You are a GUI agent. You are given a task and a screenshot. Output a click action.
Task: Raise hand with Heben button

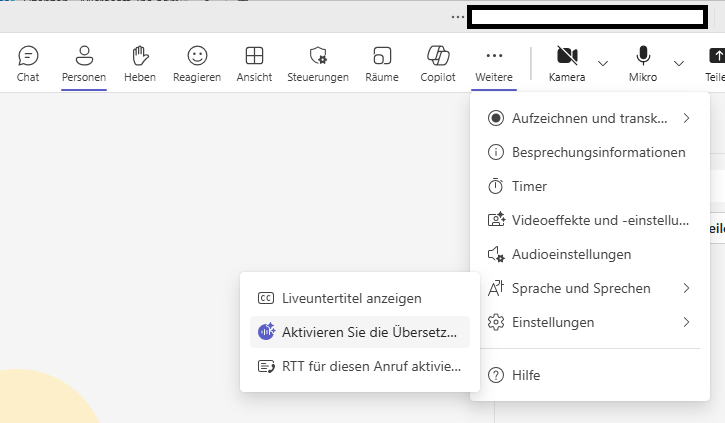[140, 64]
